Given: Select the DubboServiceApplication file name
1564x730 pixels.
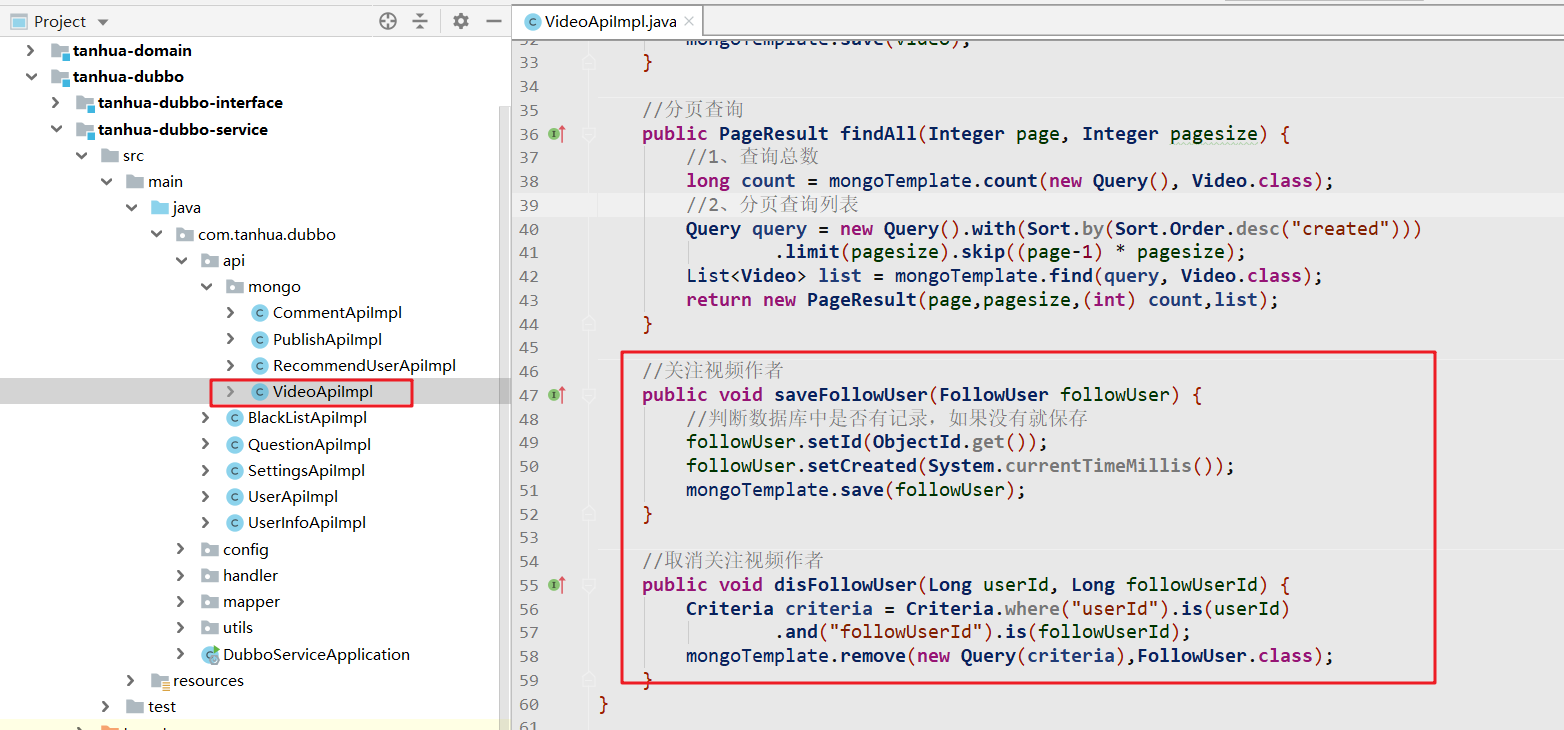Looking at the screenshot, I should point(316,654).
